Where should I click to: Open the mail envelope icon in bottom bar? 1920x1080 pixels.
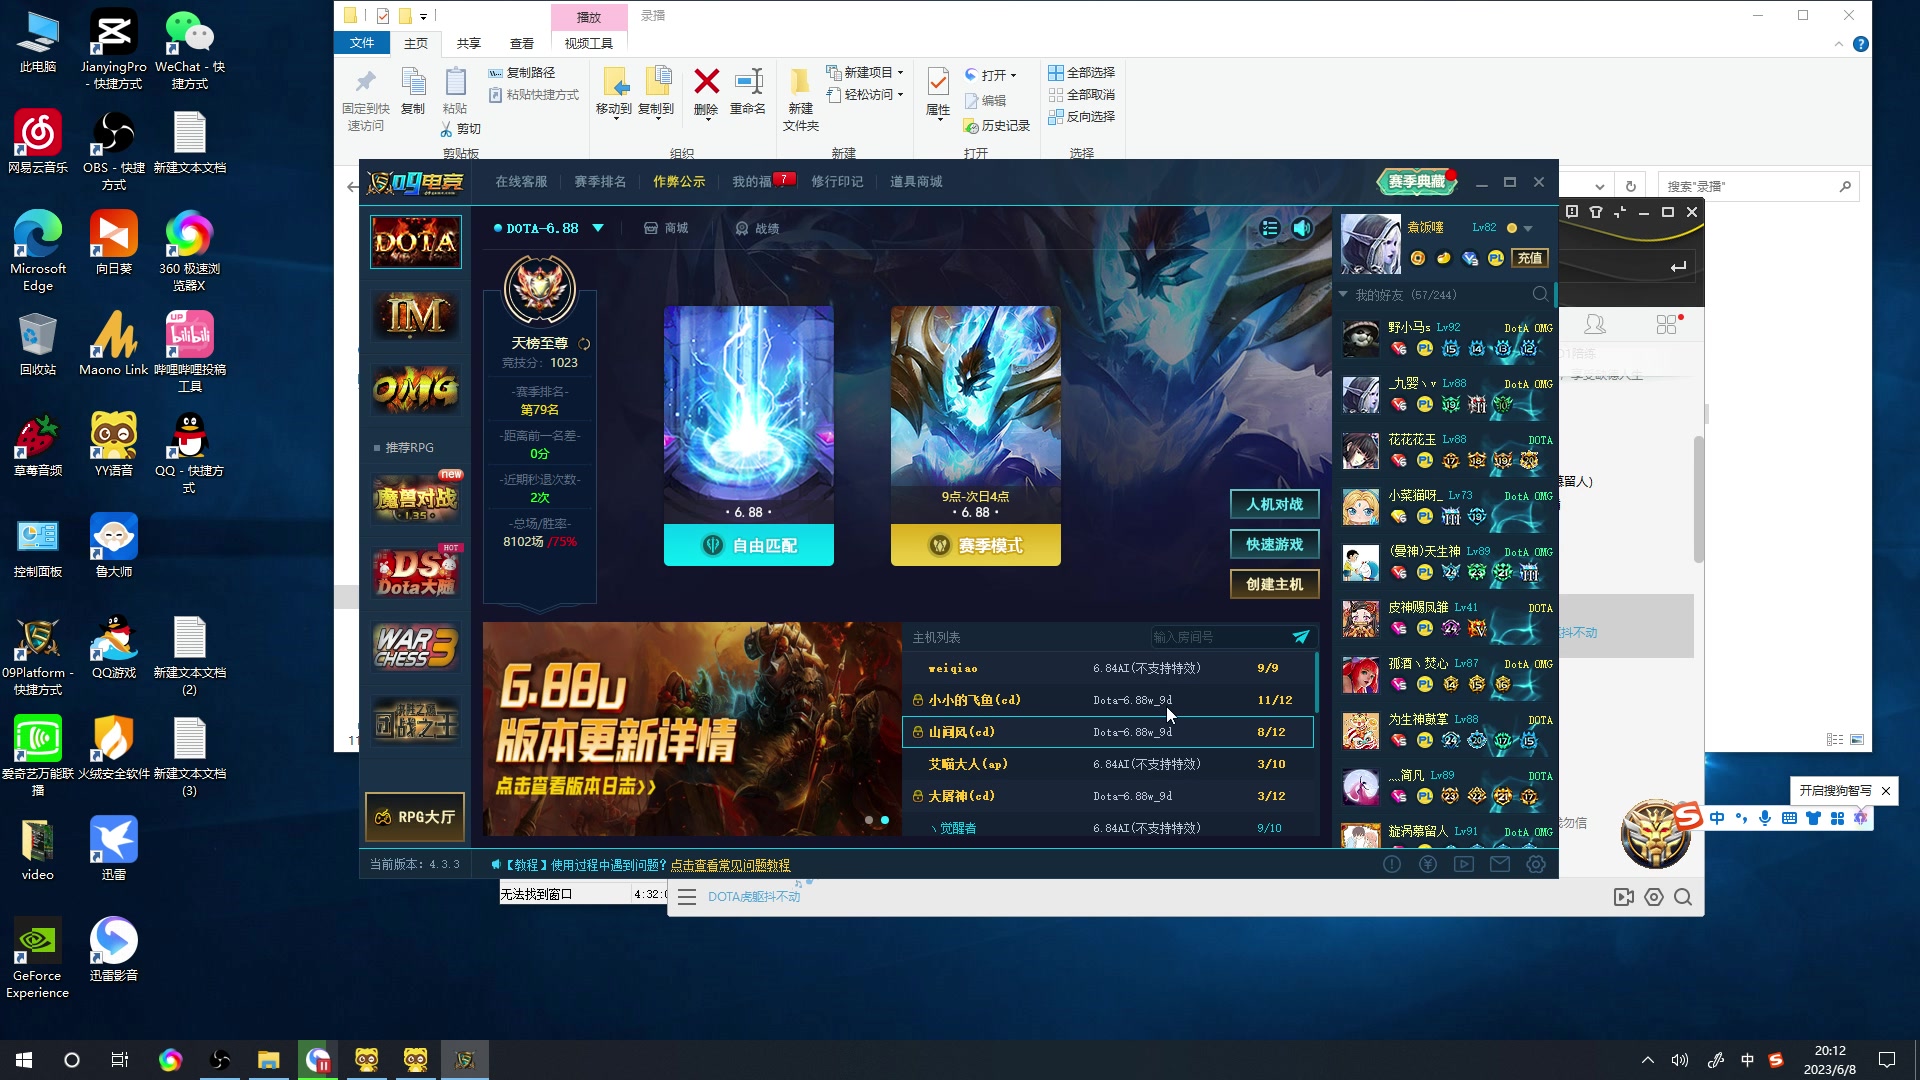(x=1500, y=864)
